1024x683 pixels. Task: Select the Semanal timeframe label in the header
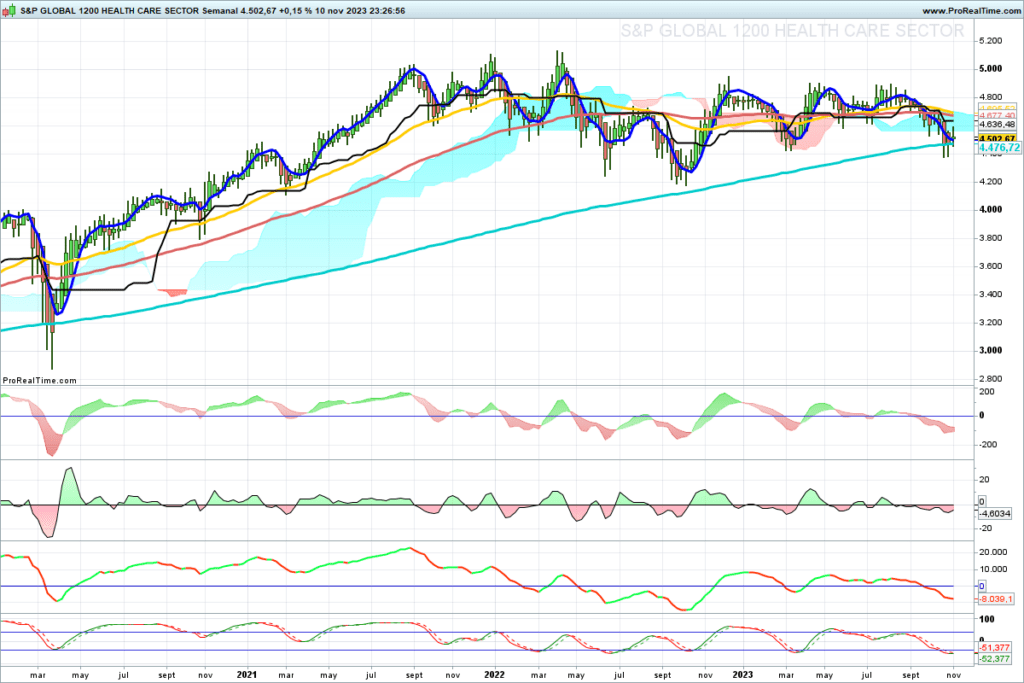pyautogui.click(x=220, y=11)
